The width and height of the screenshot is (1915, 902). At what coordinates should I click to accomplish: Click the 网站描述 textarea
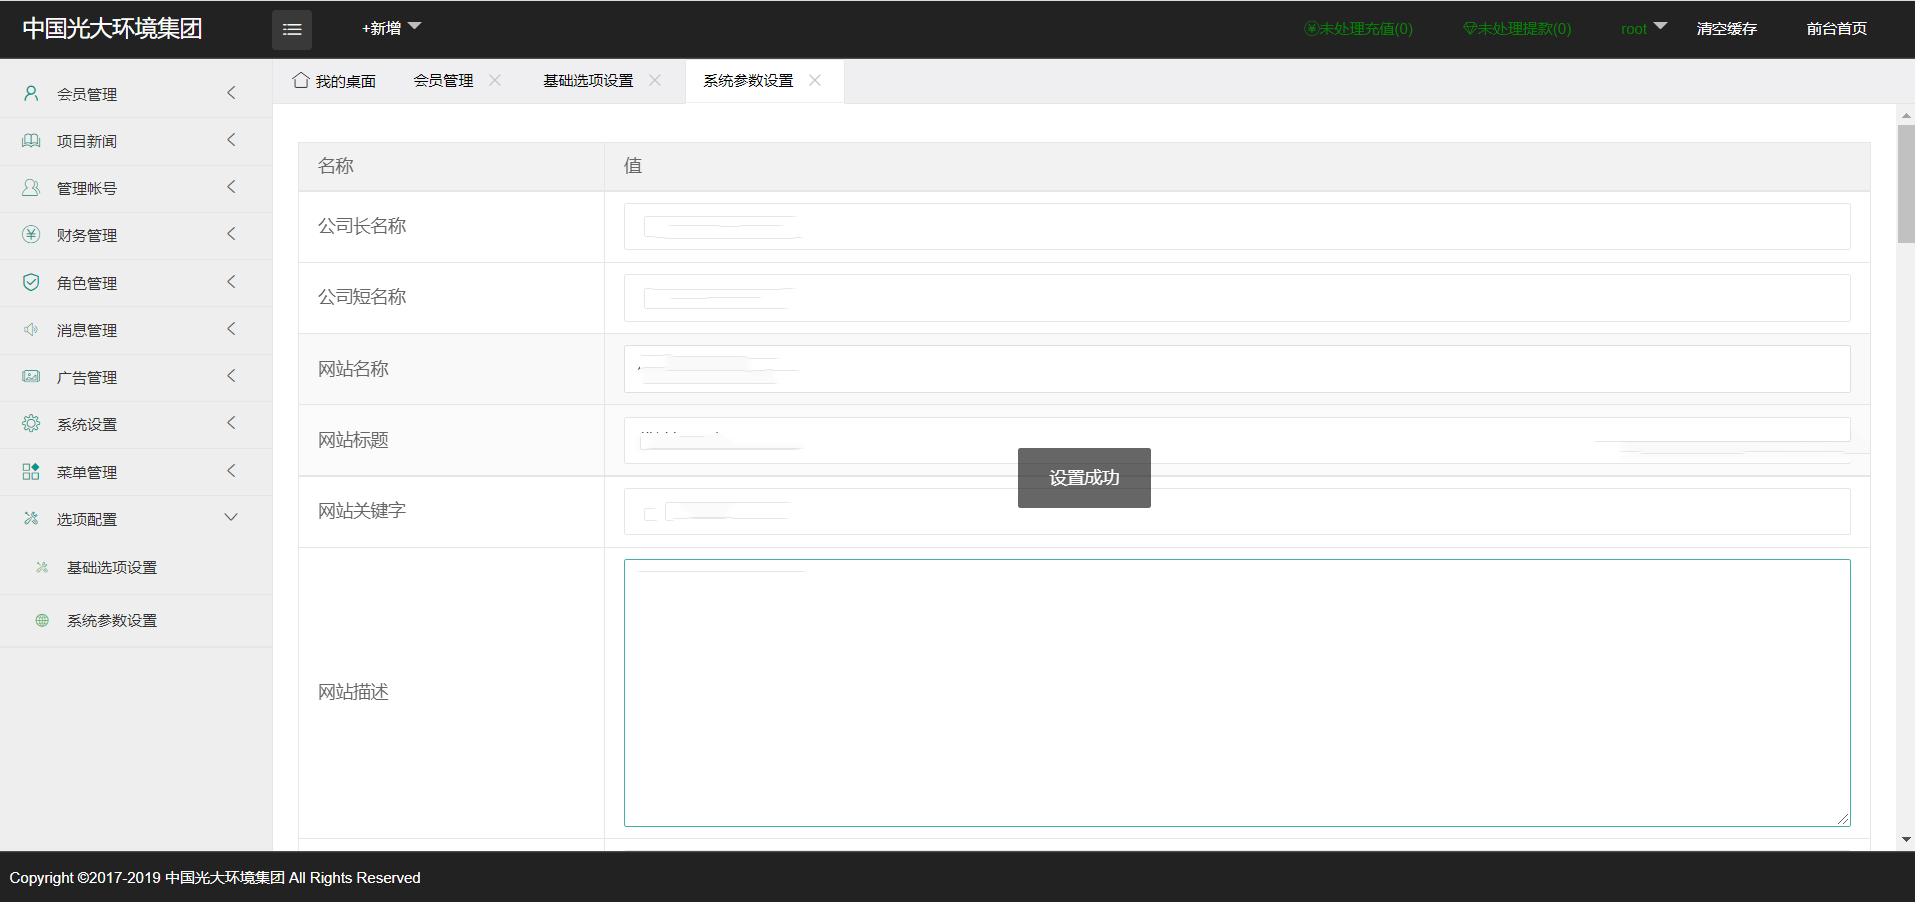point(1236,692)
